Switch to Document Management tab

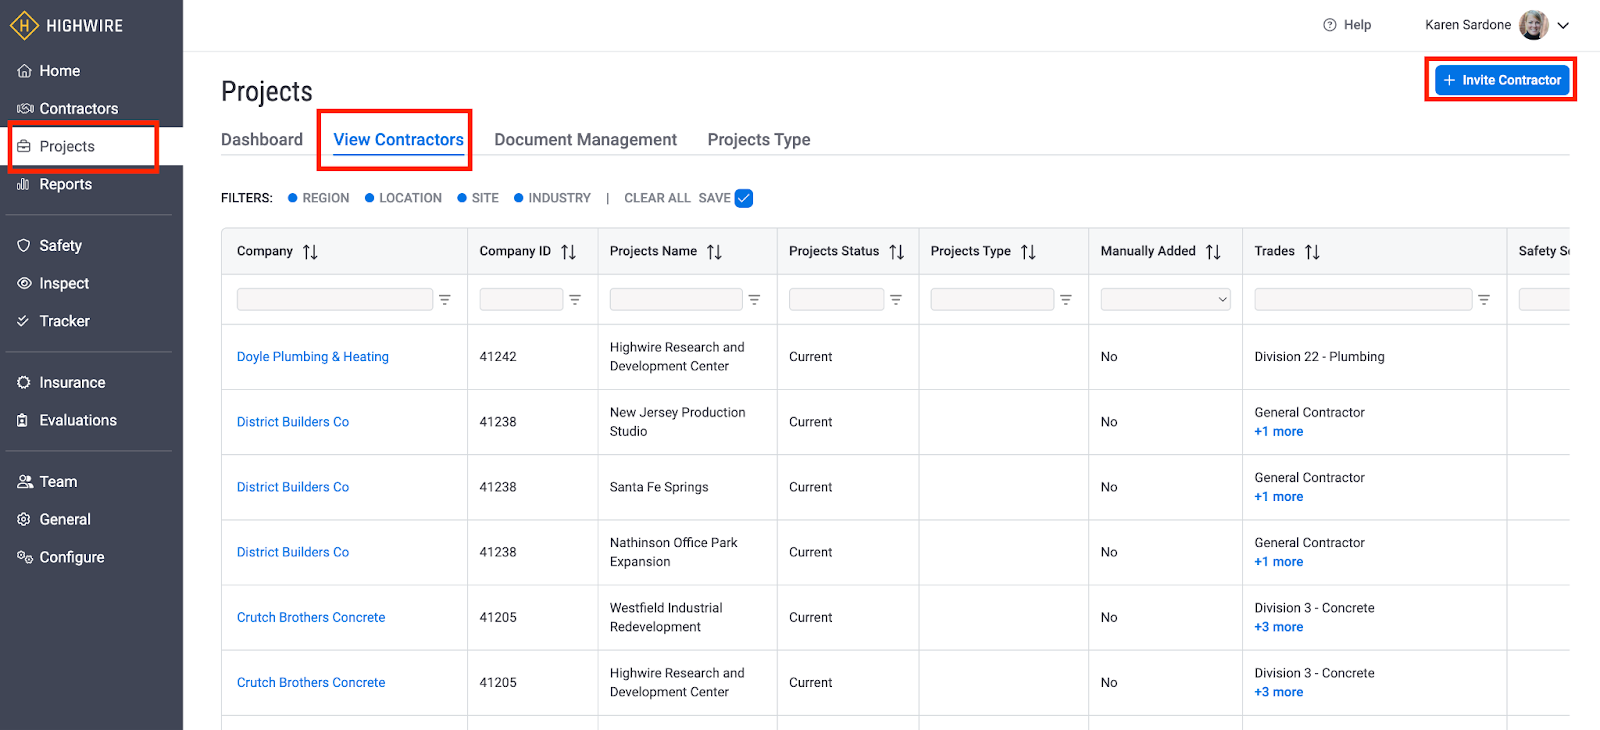point(585,140)
